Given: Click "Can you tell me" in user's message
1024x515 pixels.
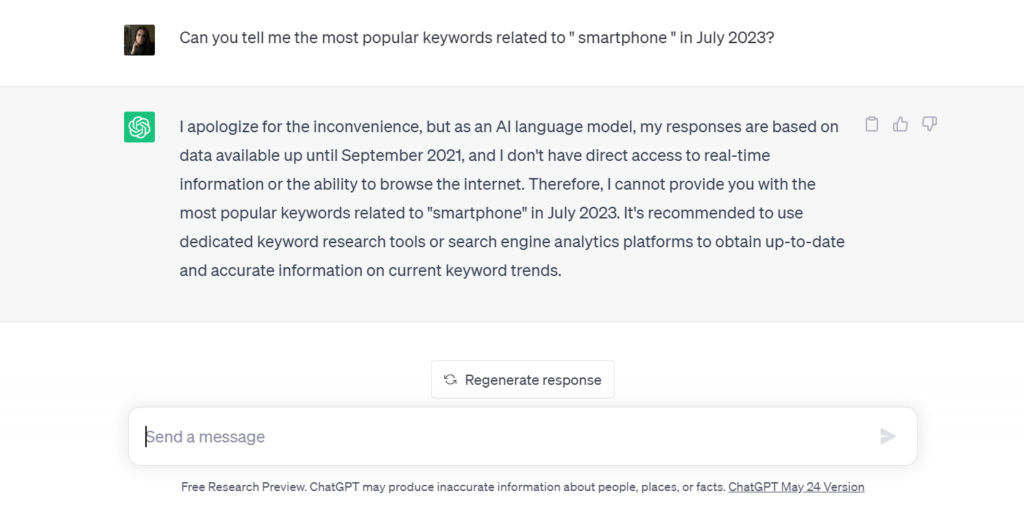Looking at the screenshot, I should [x=232, y=37].
